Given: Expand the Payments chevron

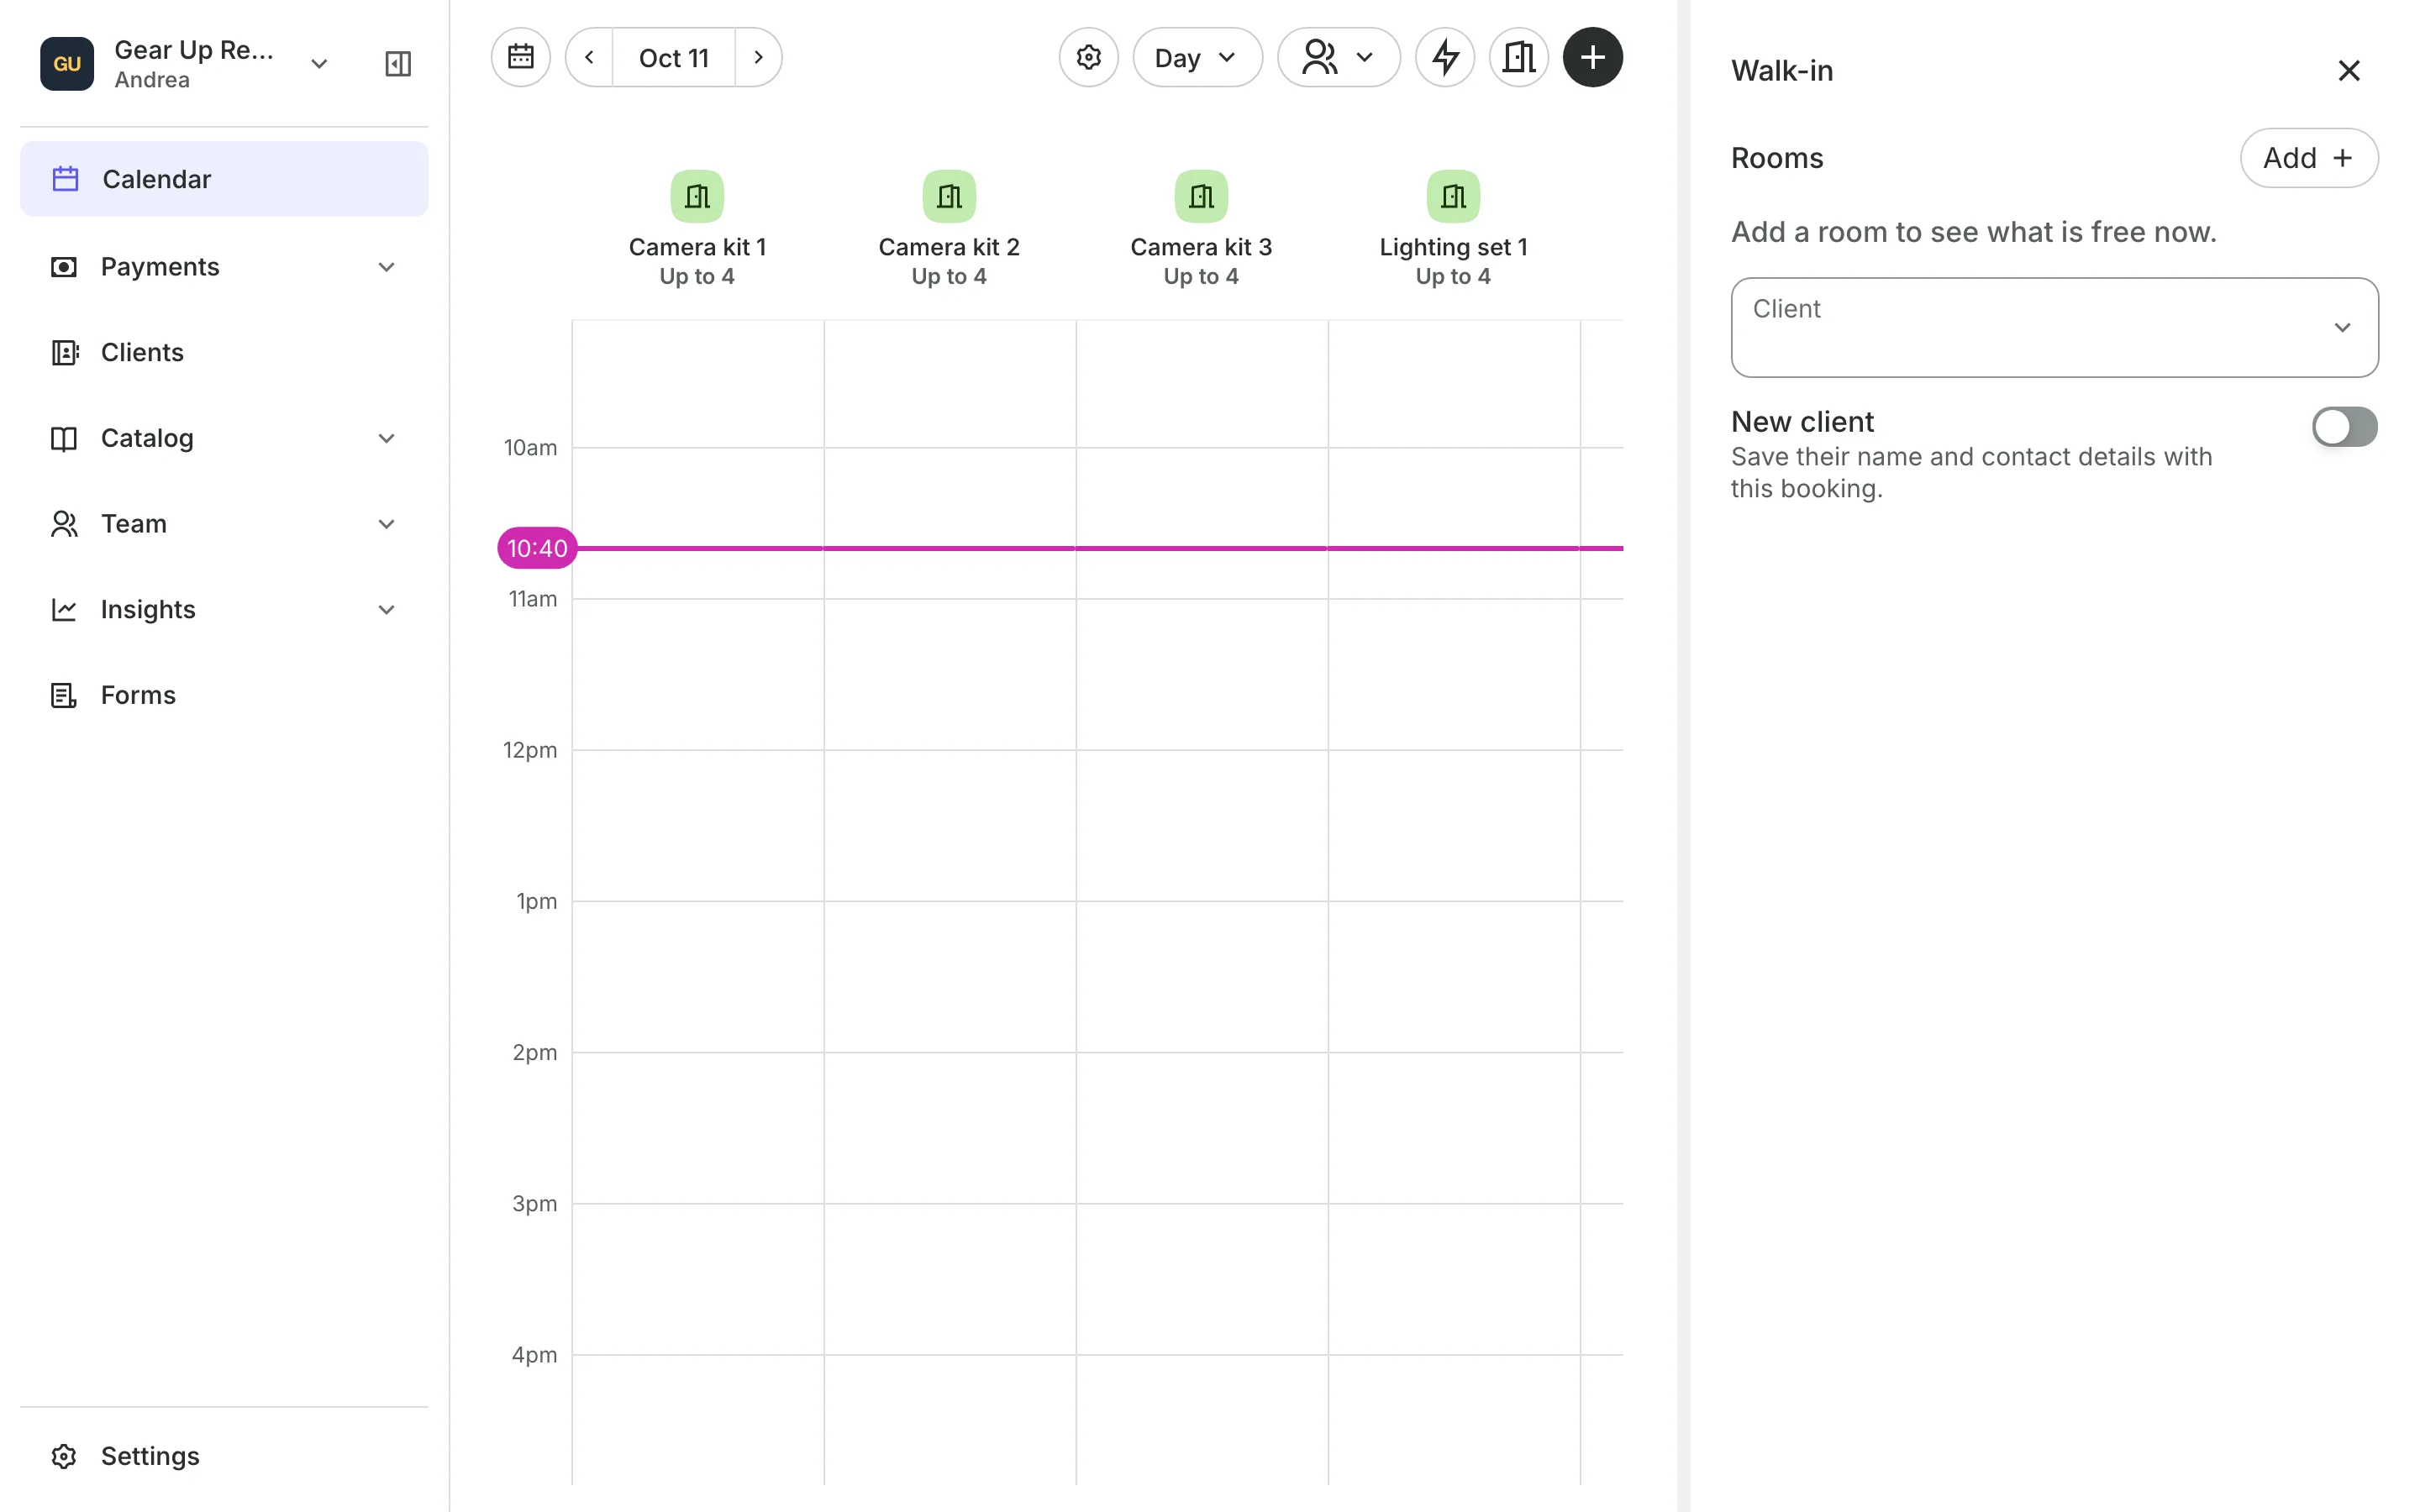Looking at the screenshot, I should (x=387, y=267).
